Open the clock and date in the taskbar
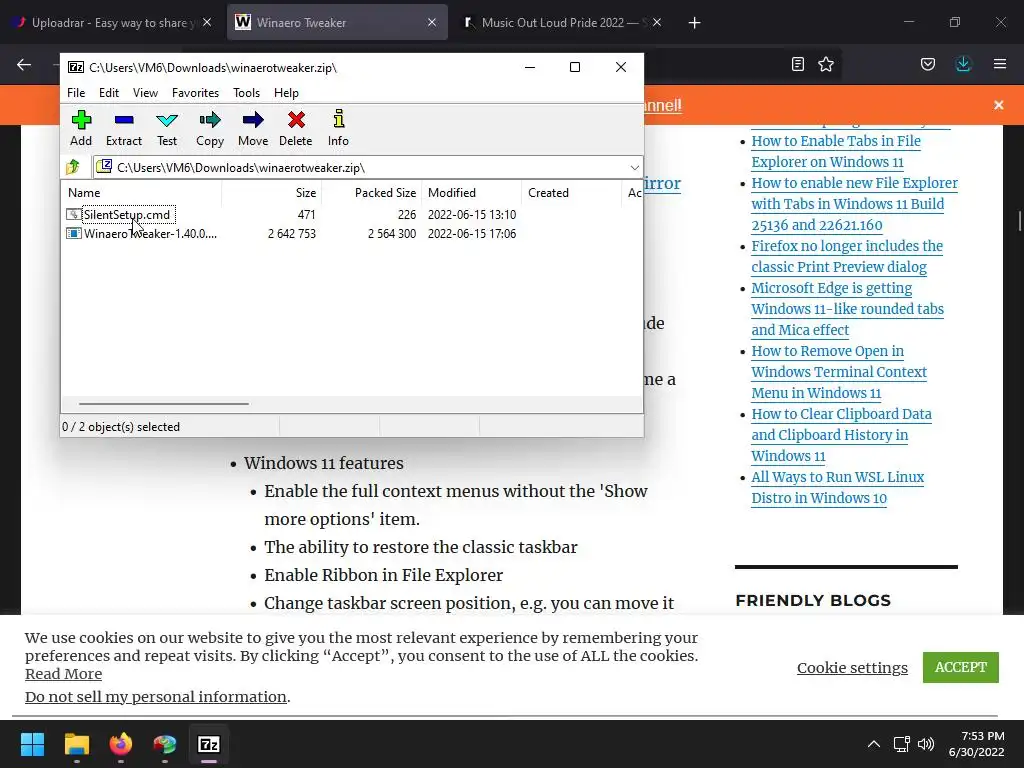Viewport: 1024px width, 768px height. (x=976, y=744)
